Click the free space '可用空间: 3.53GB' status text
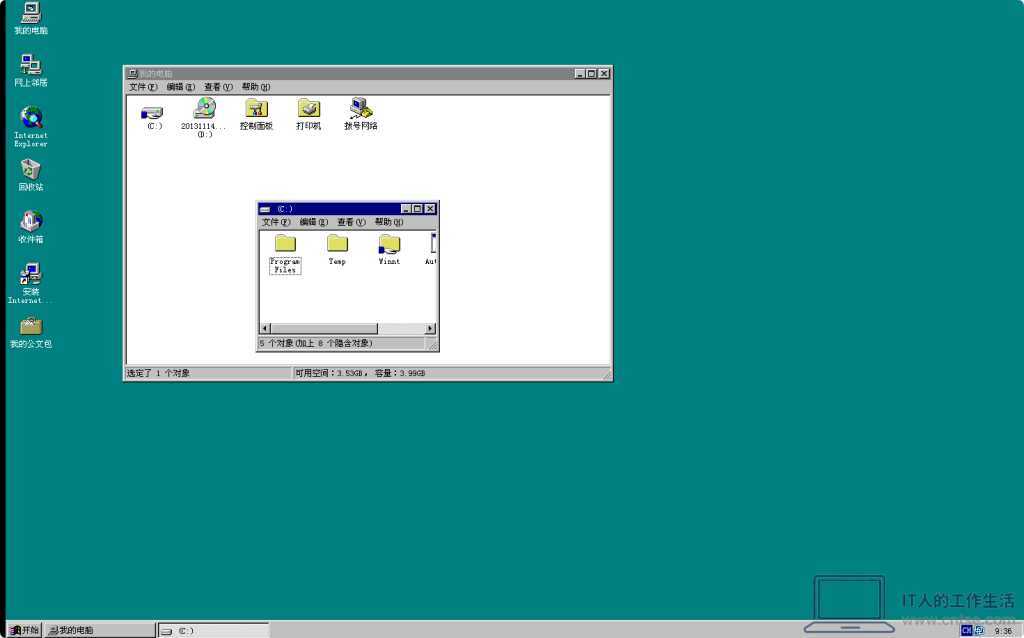This screenshot has width=1024, height=638. (329, 373)
